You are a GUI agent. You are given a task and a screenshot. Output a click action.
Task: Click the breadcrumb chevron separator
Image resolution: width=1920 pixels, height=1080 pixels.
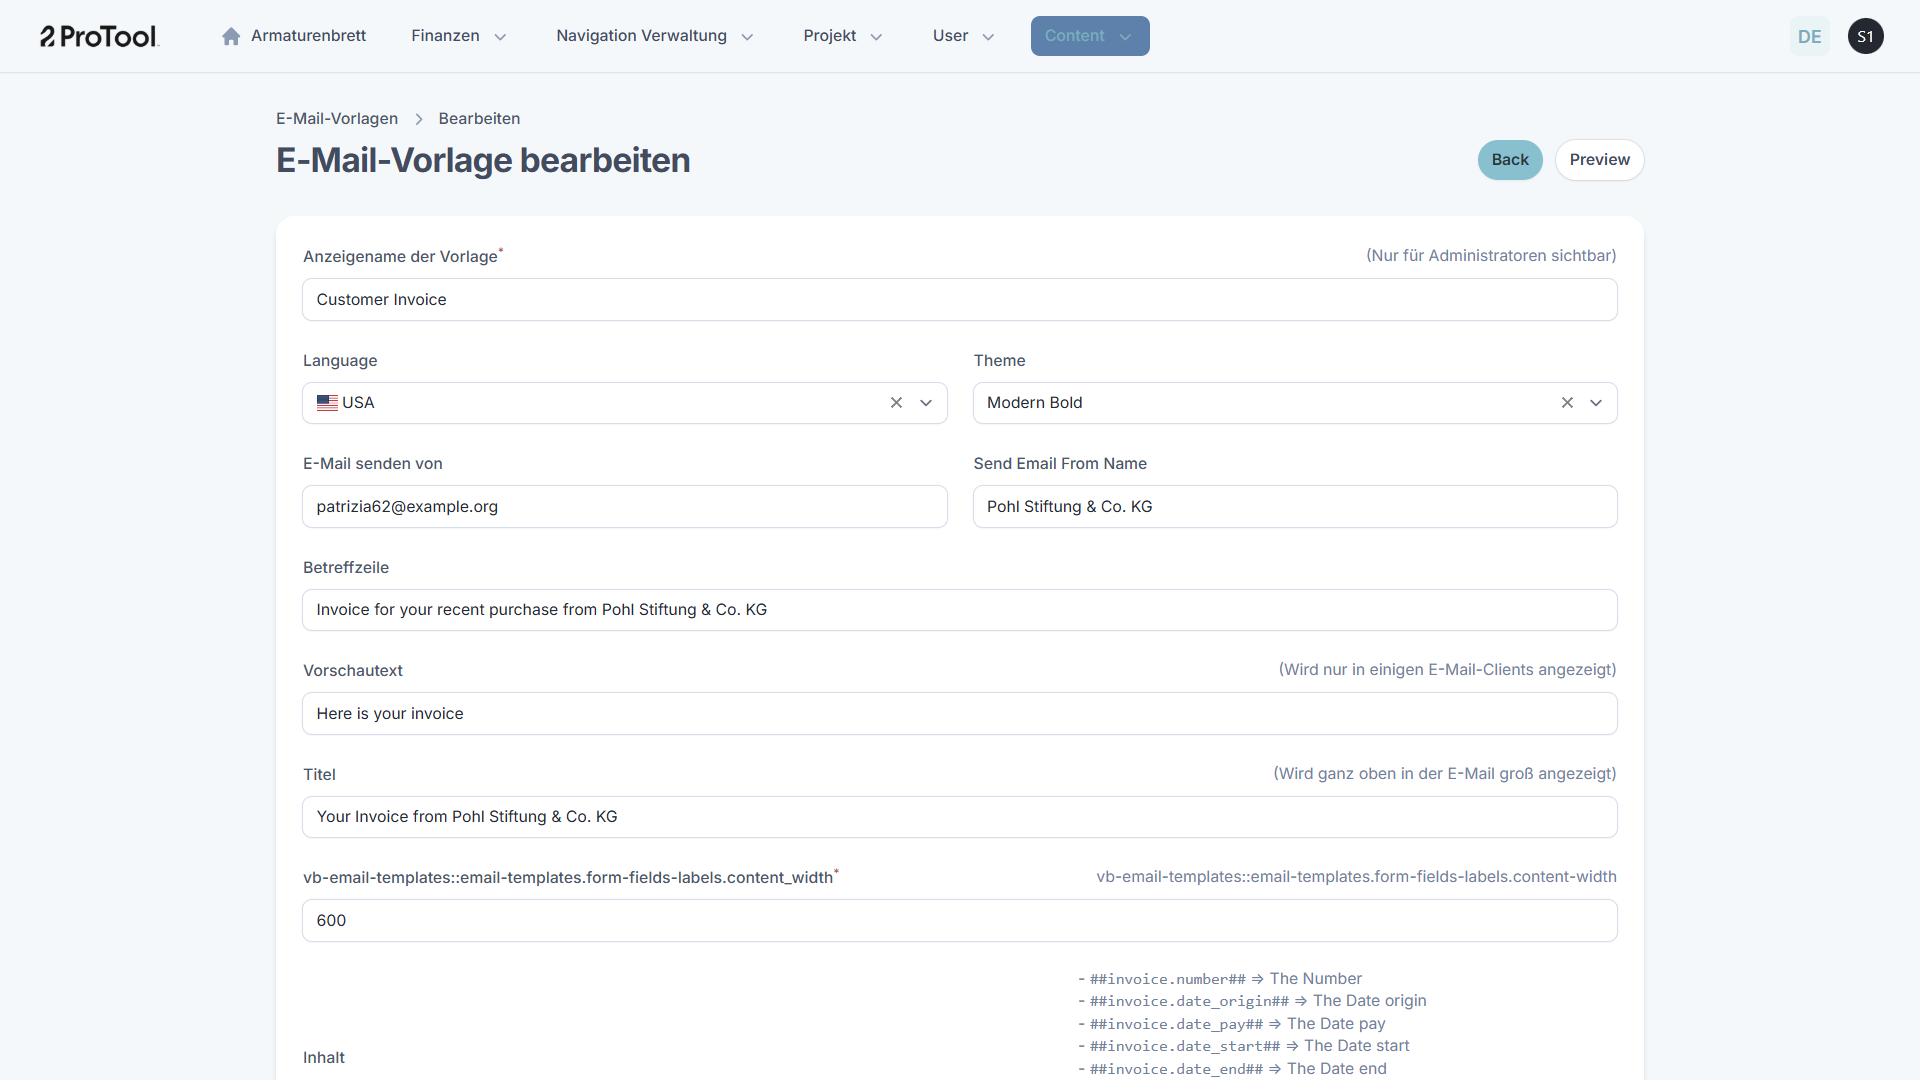[x=419, y=119]
